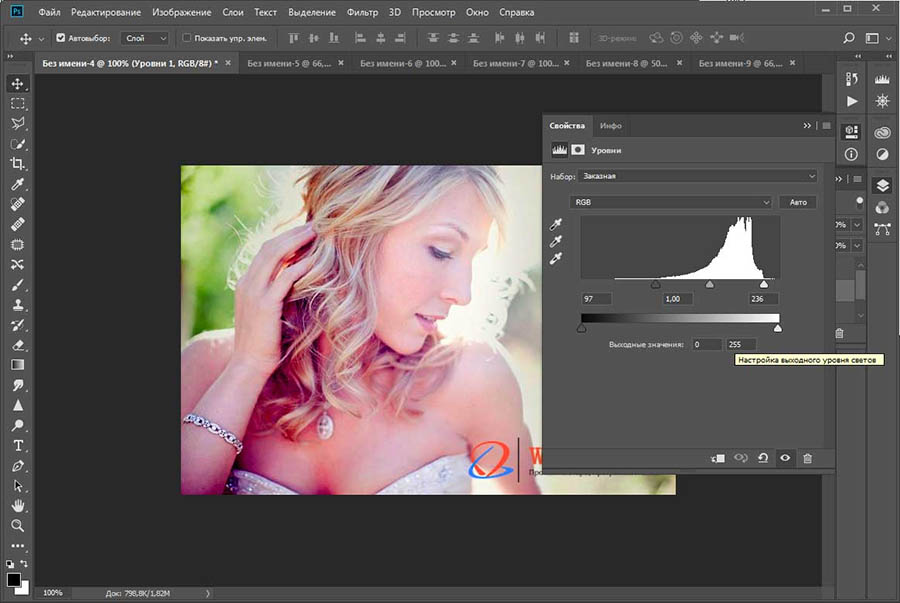Switch to the Инфо tab
The width and height of the screenshot is (900, 603).
pos(610,126)
